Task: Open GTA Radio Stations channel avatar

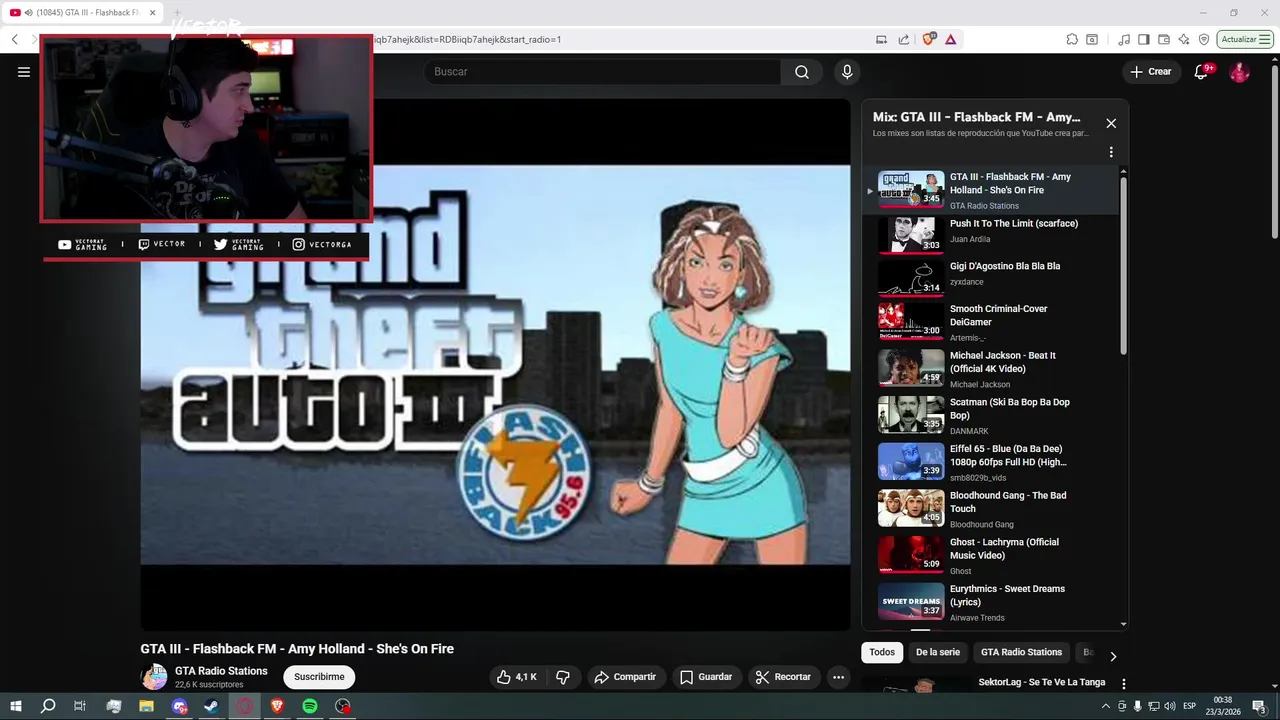Action: [154, 677]
